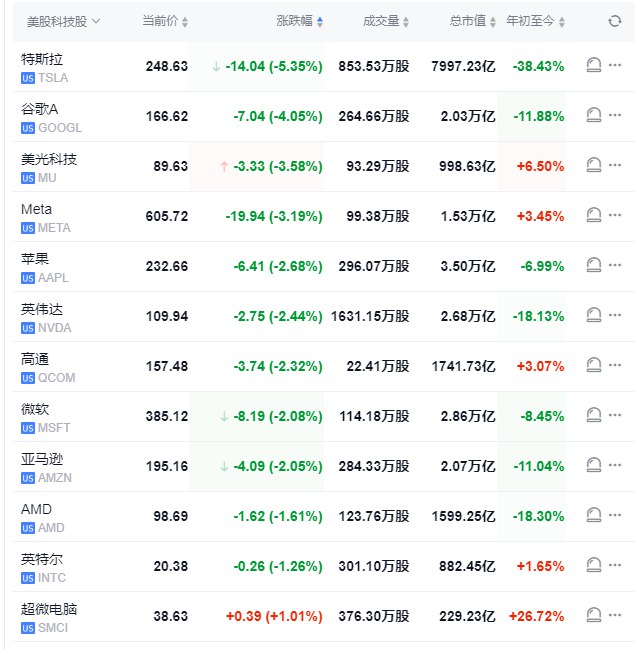
Task: Open Meta stock name link
Action: pyautogui.click(x=36, y=209)
